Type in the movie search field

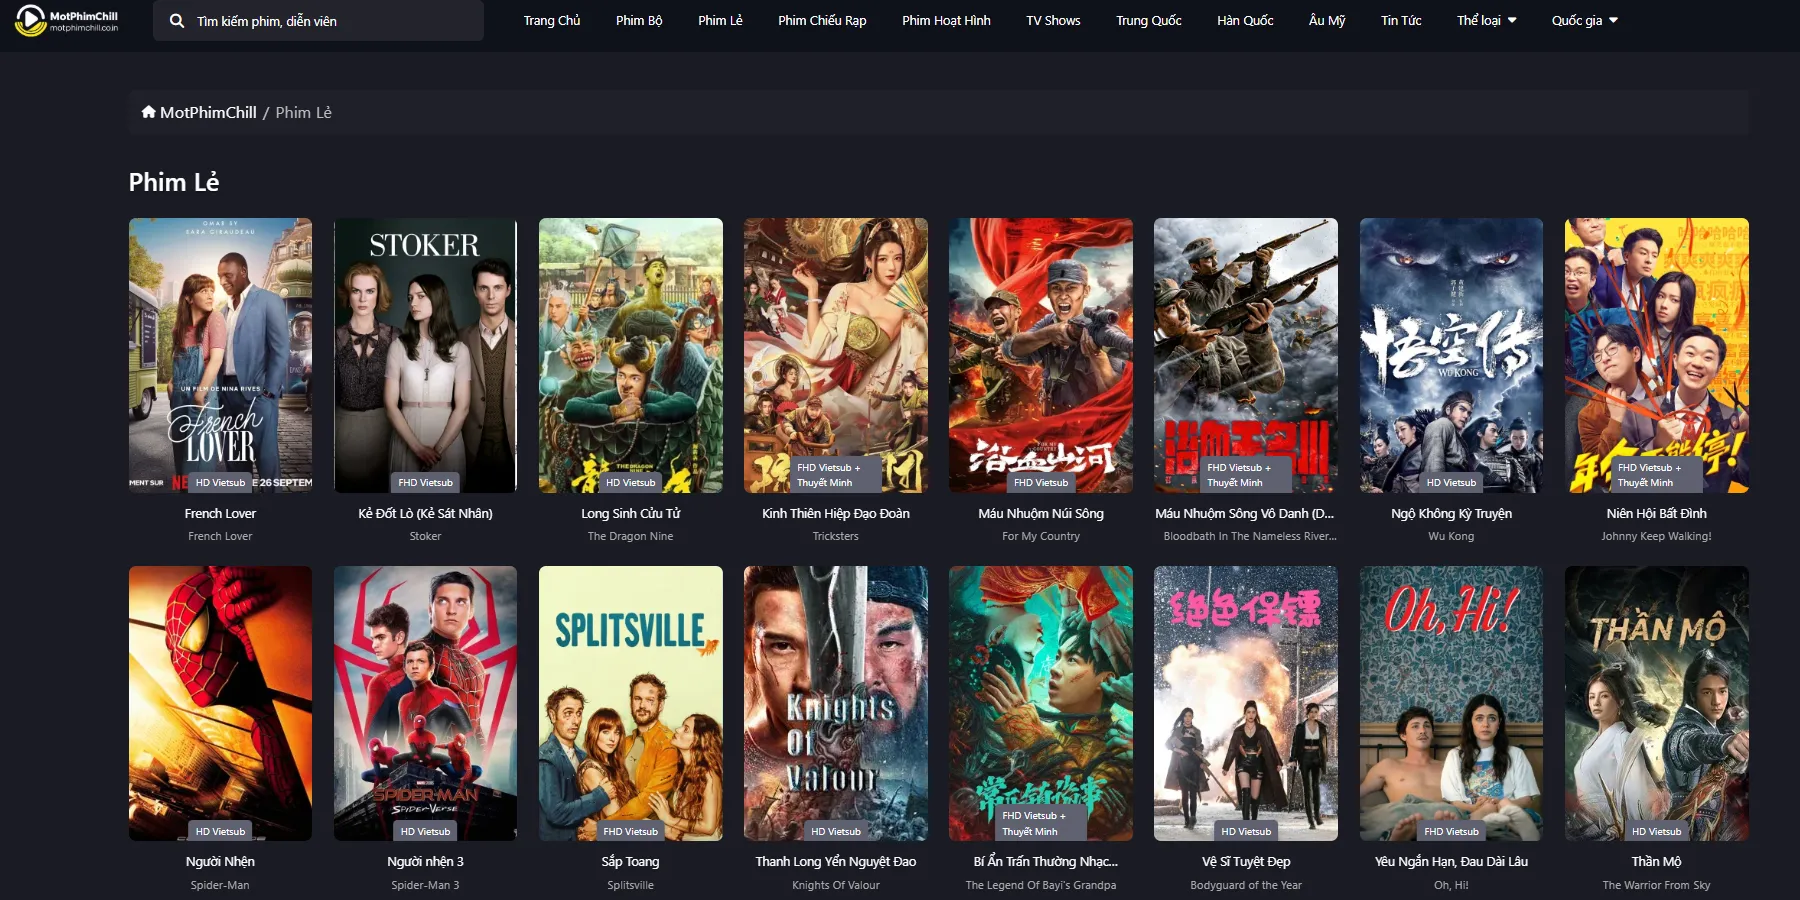tap(330, 21)
